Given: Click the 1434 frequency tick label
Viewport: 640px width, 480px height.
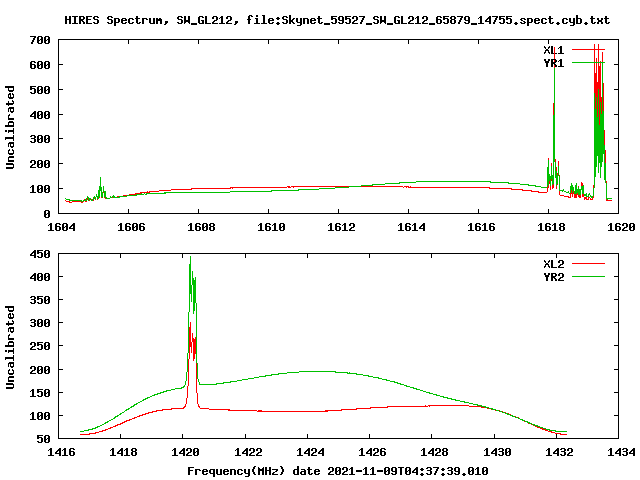Looking at the screenshot, I should click(621, 452).
